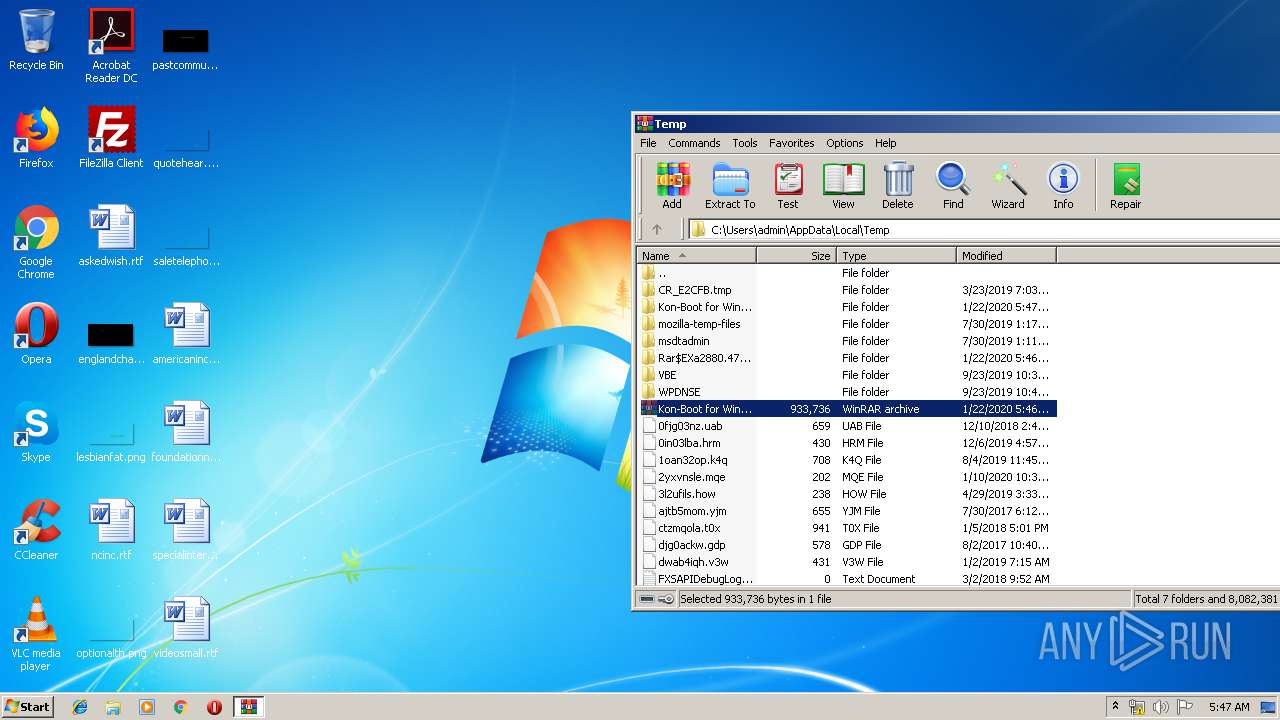Select the Rar$EXa2880.47 folder
Viewport: 1280px width, 720px height.
(x=847, y=358)
